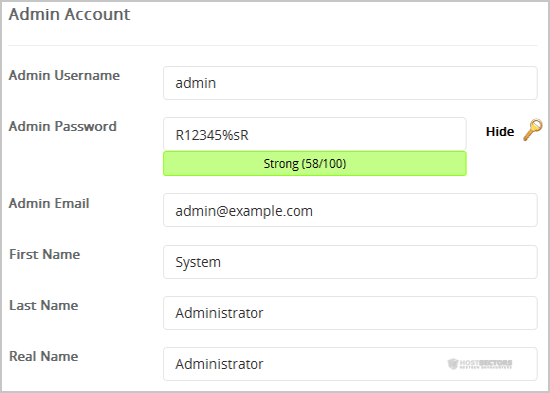Select the Strong (58/100) score text
Viewport: 550px width, 393px height.
pos(305,164)
